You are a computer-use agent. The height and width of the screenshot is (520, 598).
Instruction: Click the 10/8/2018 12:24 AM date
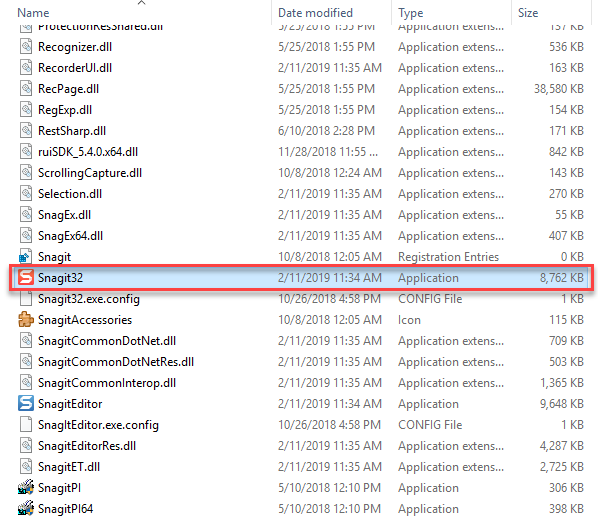pyautogui.click(x=330, y=173)
